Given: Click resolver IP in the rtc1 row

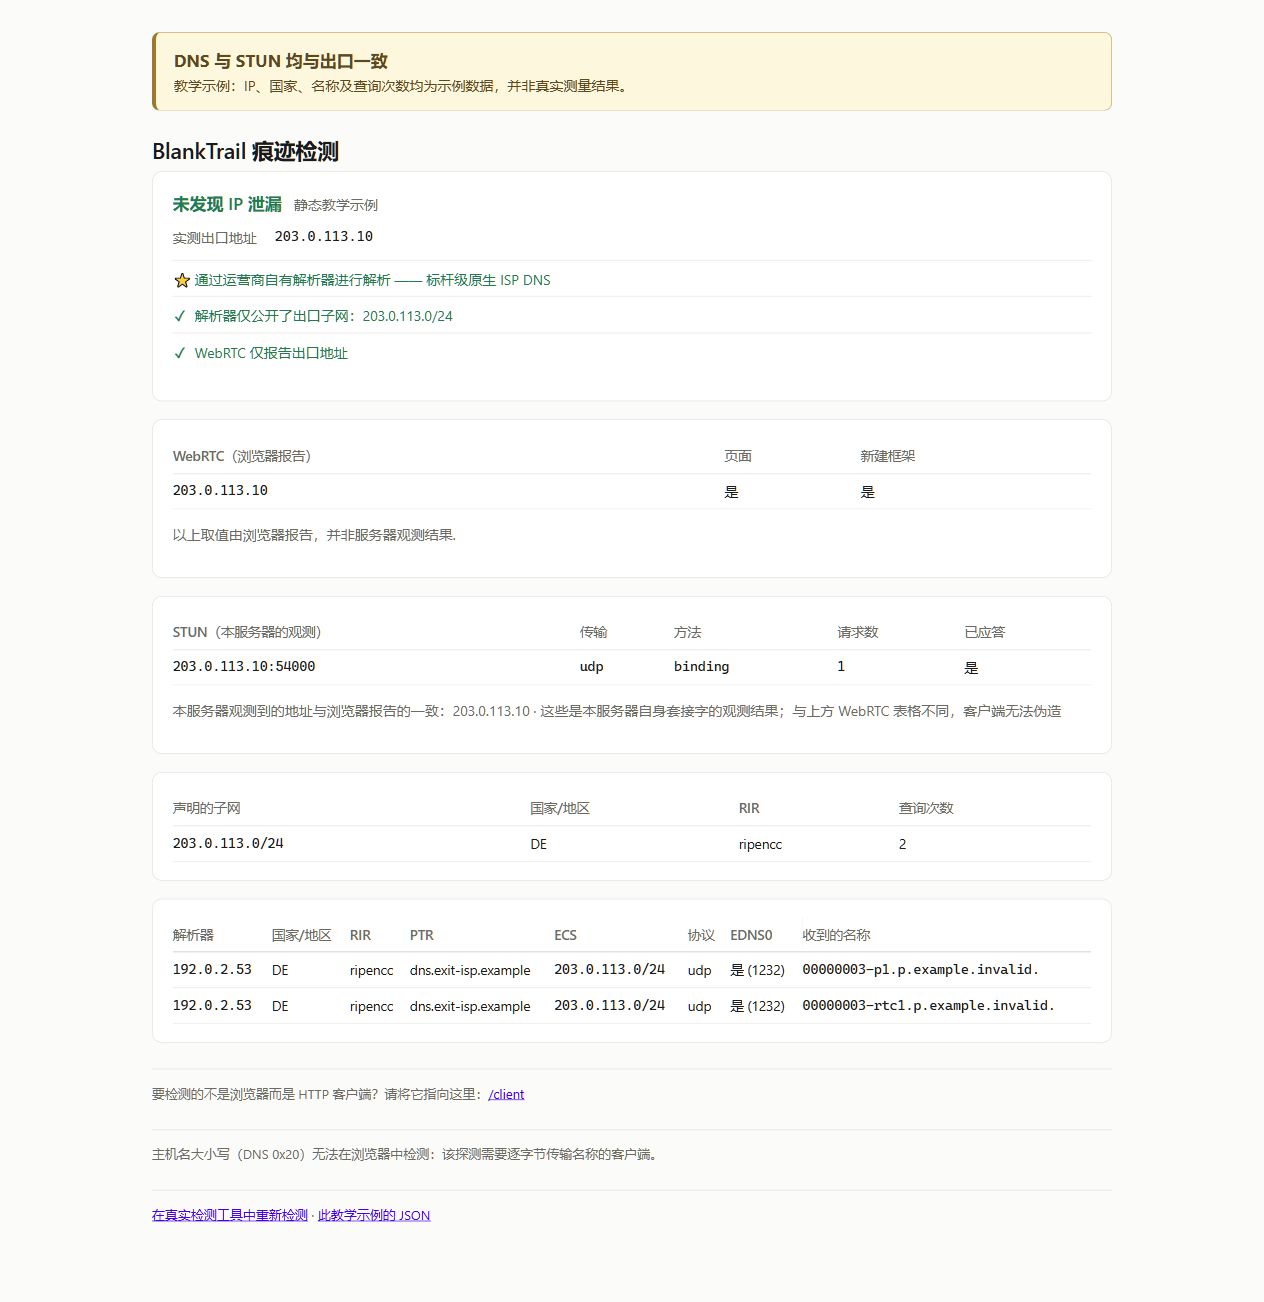Looking at the screenshot, I should point(212,1006).
